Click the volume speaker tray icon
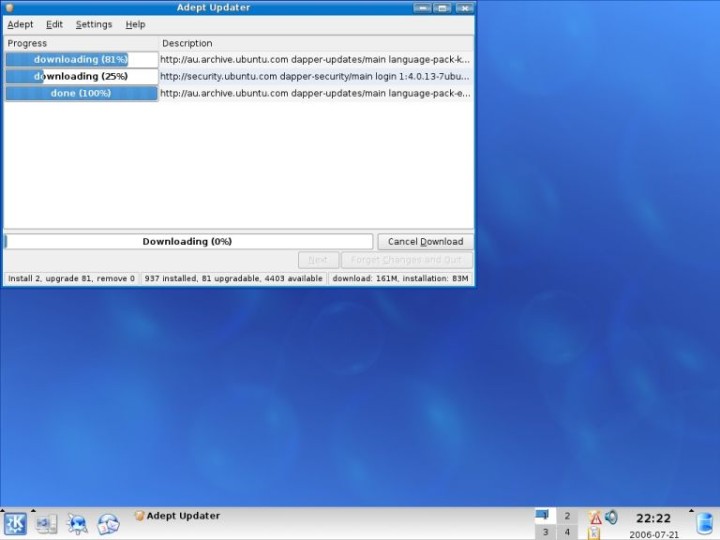Image resolution: width=720 pixels, height=540 pixels. pyautogui.click(x=612, y=517)
